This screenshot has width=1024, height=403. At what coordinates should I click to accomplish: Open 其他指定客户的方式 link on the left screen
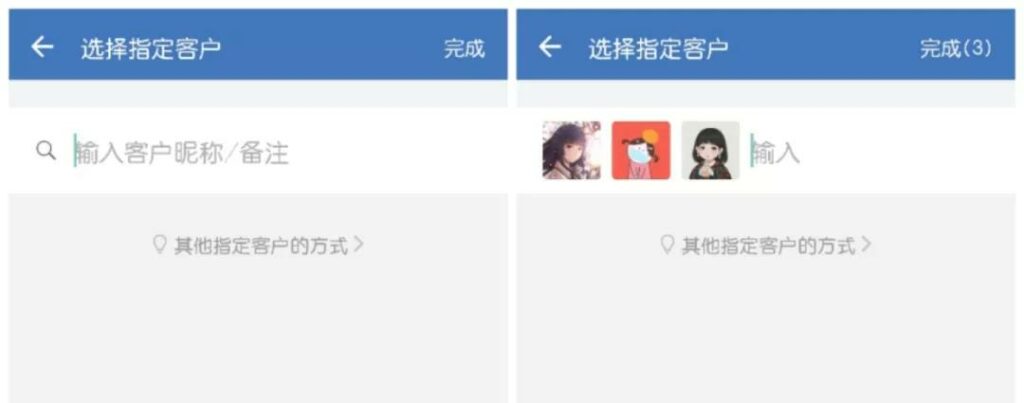coord(259,246)
